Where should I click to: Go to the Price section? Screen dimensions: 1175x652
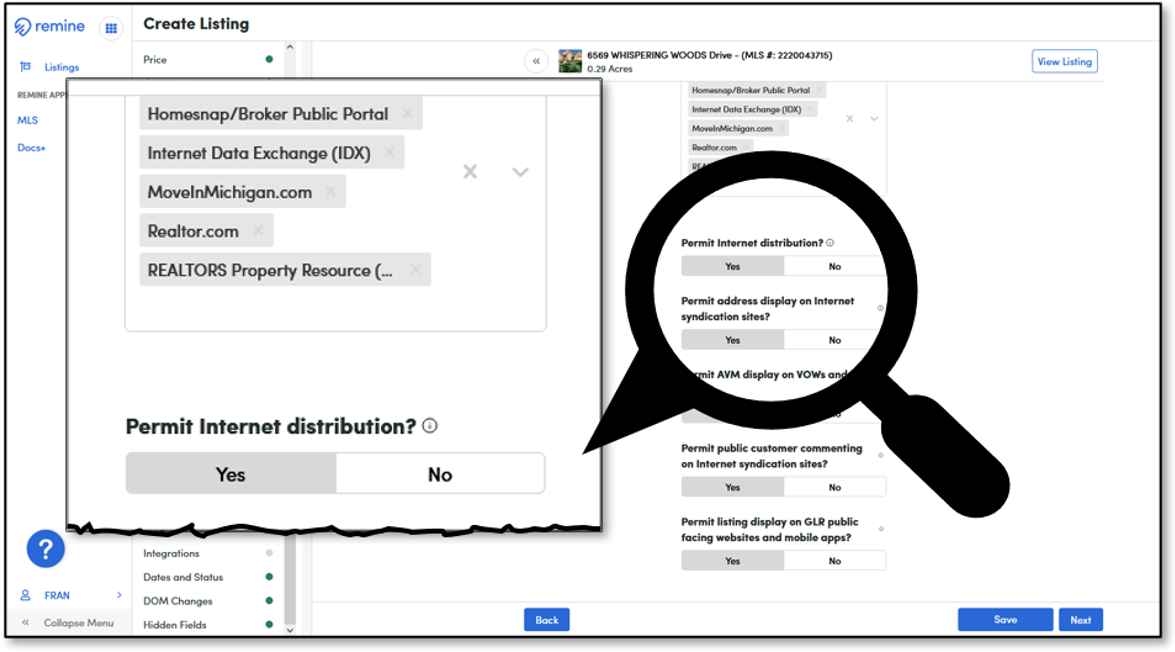point(155,59)
